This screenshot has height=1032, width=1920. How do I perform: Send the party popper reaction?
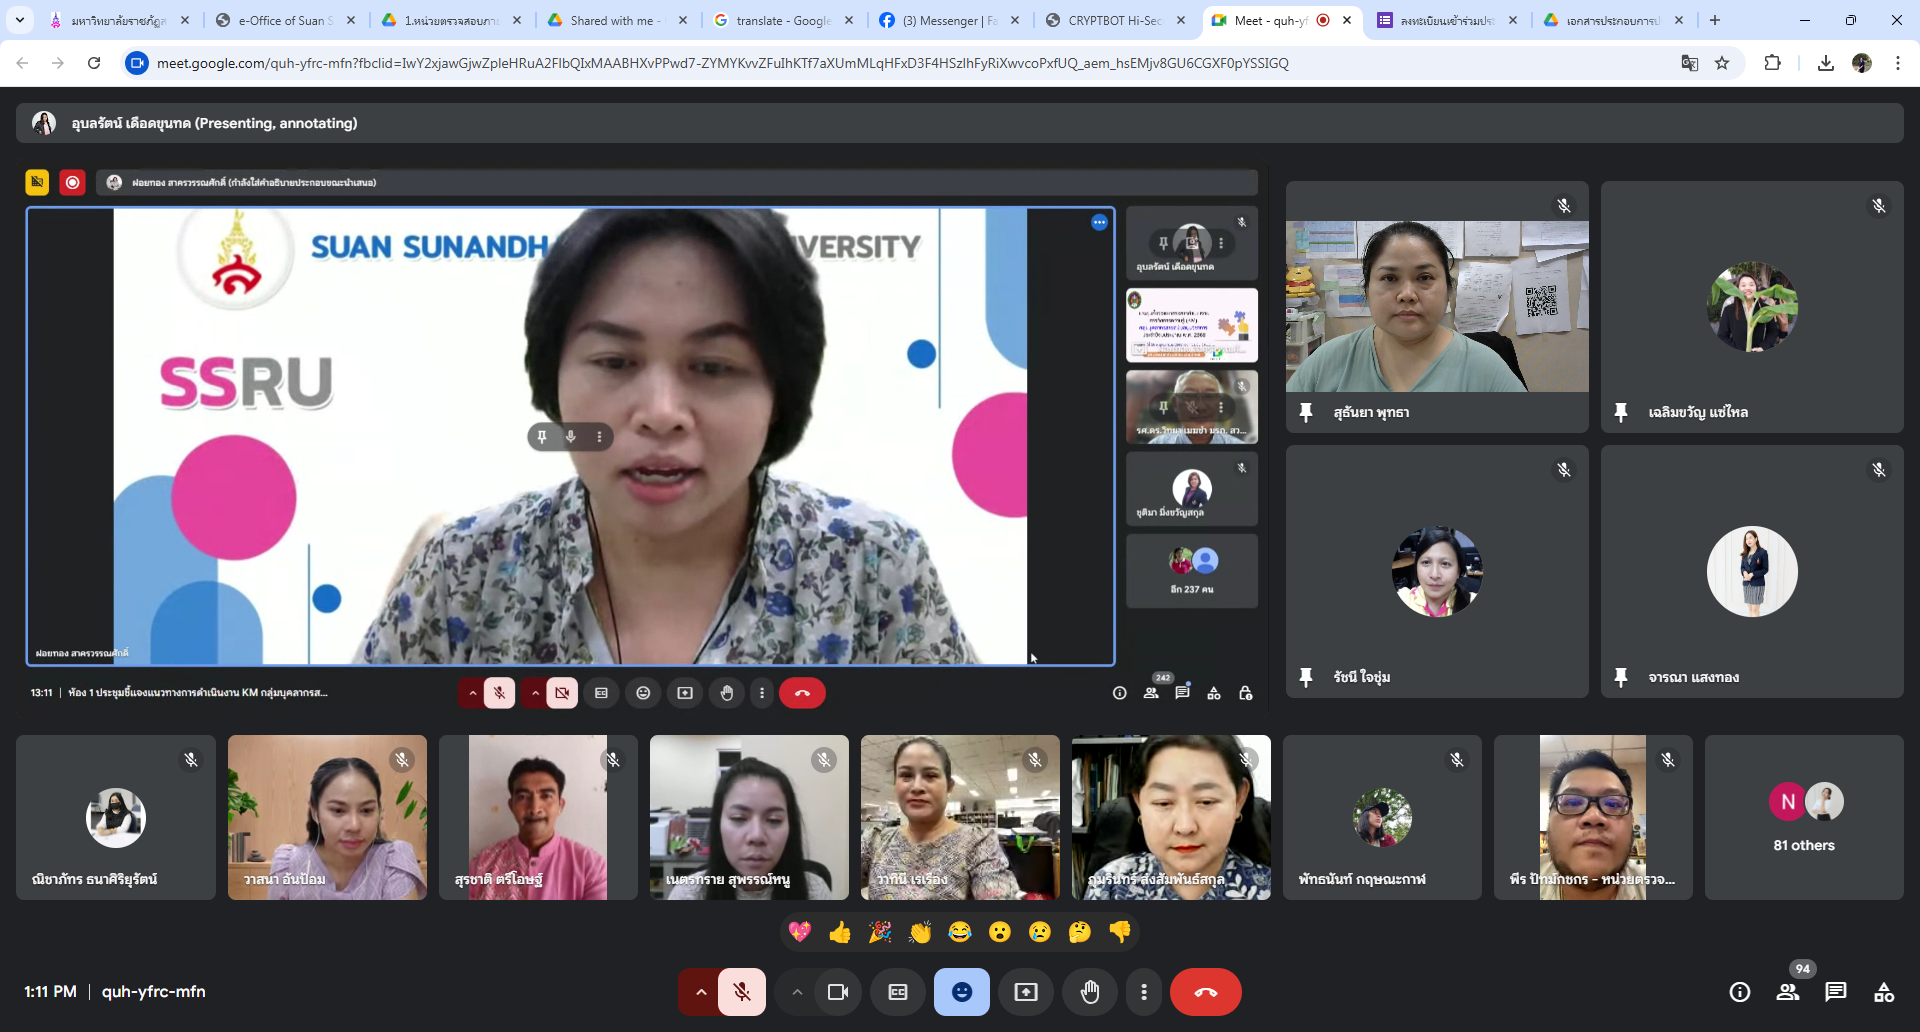880,932
